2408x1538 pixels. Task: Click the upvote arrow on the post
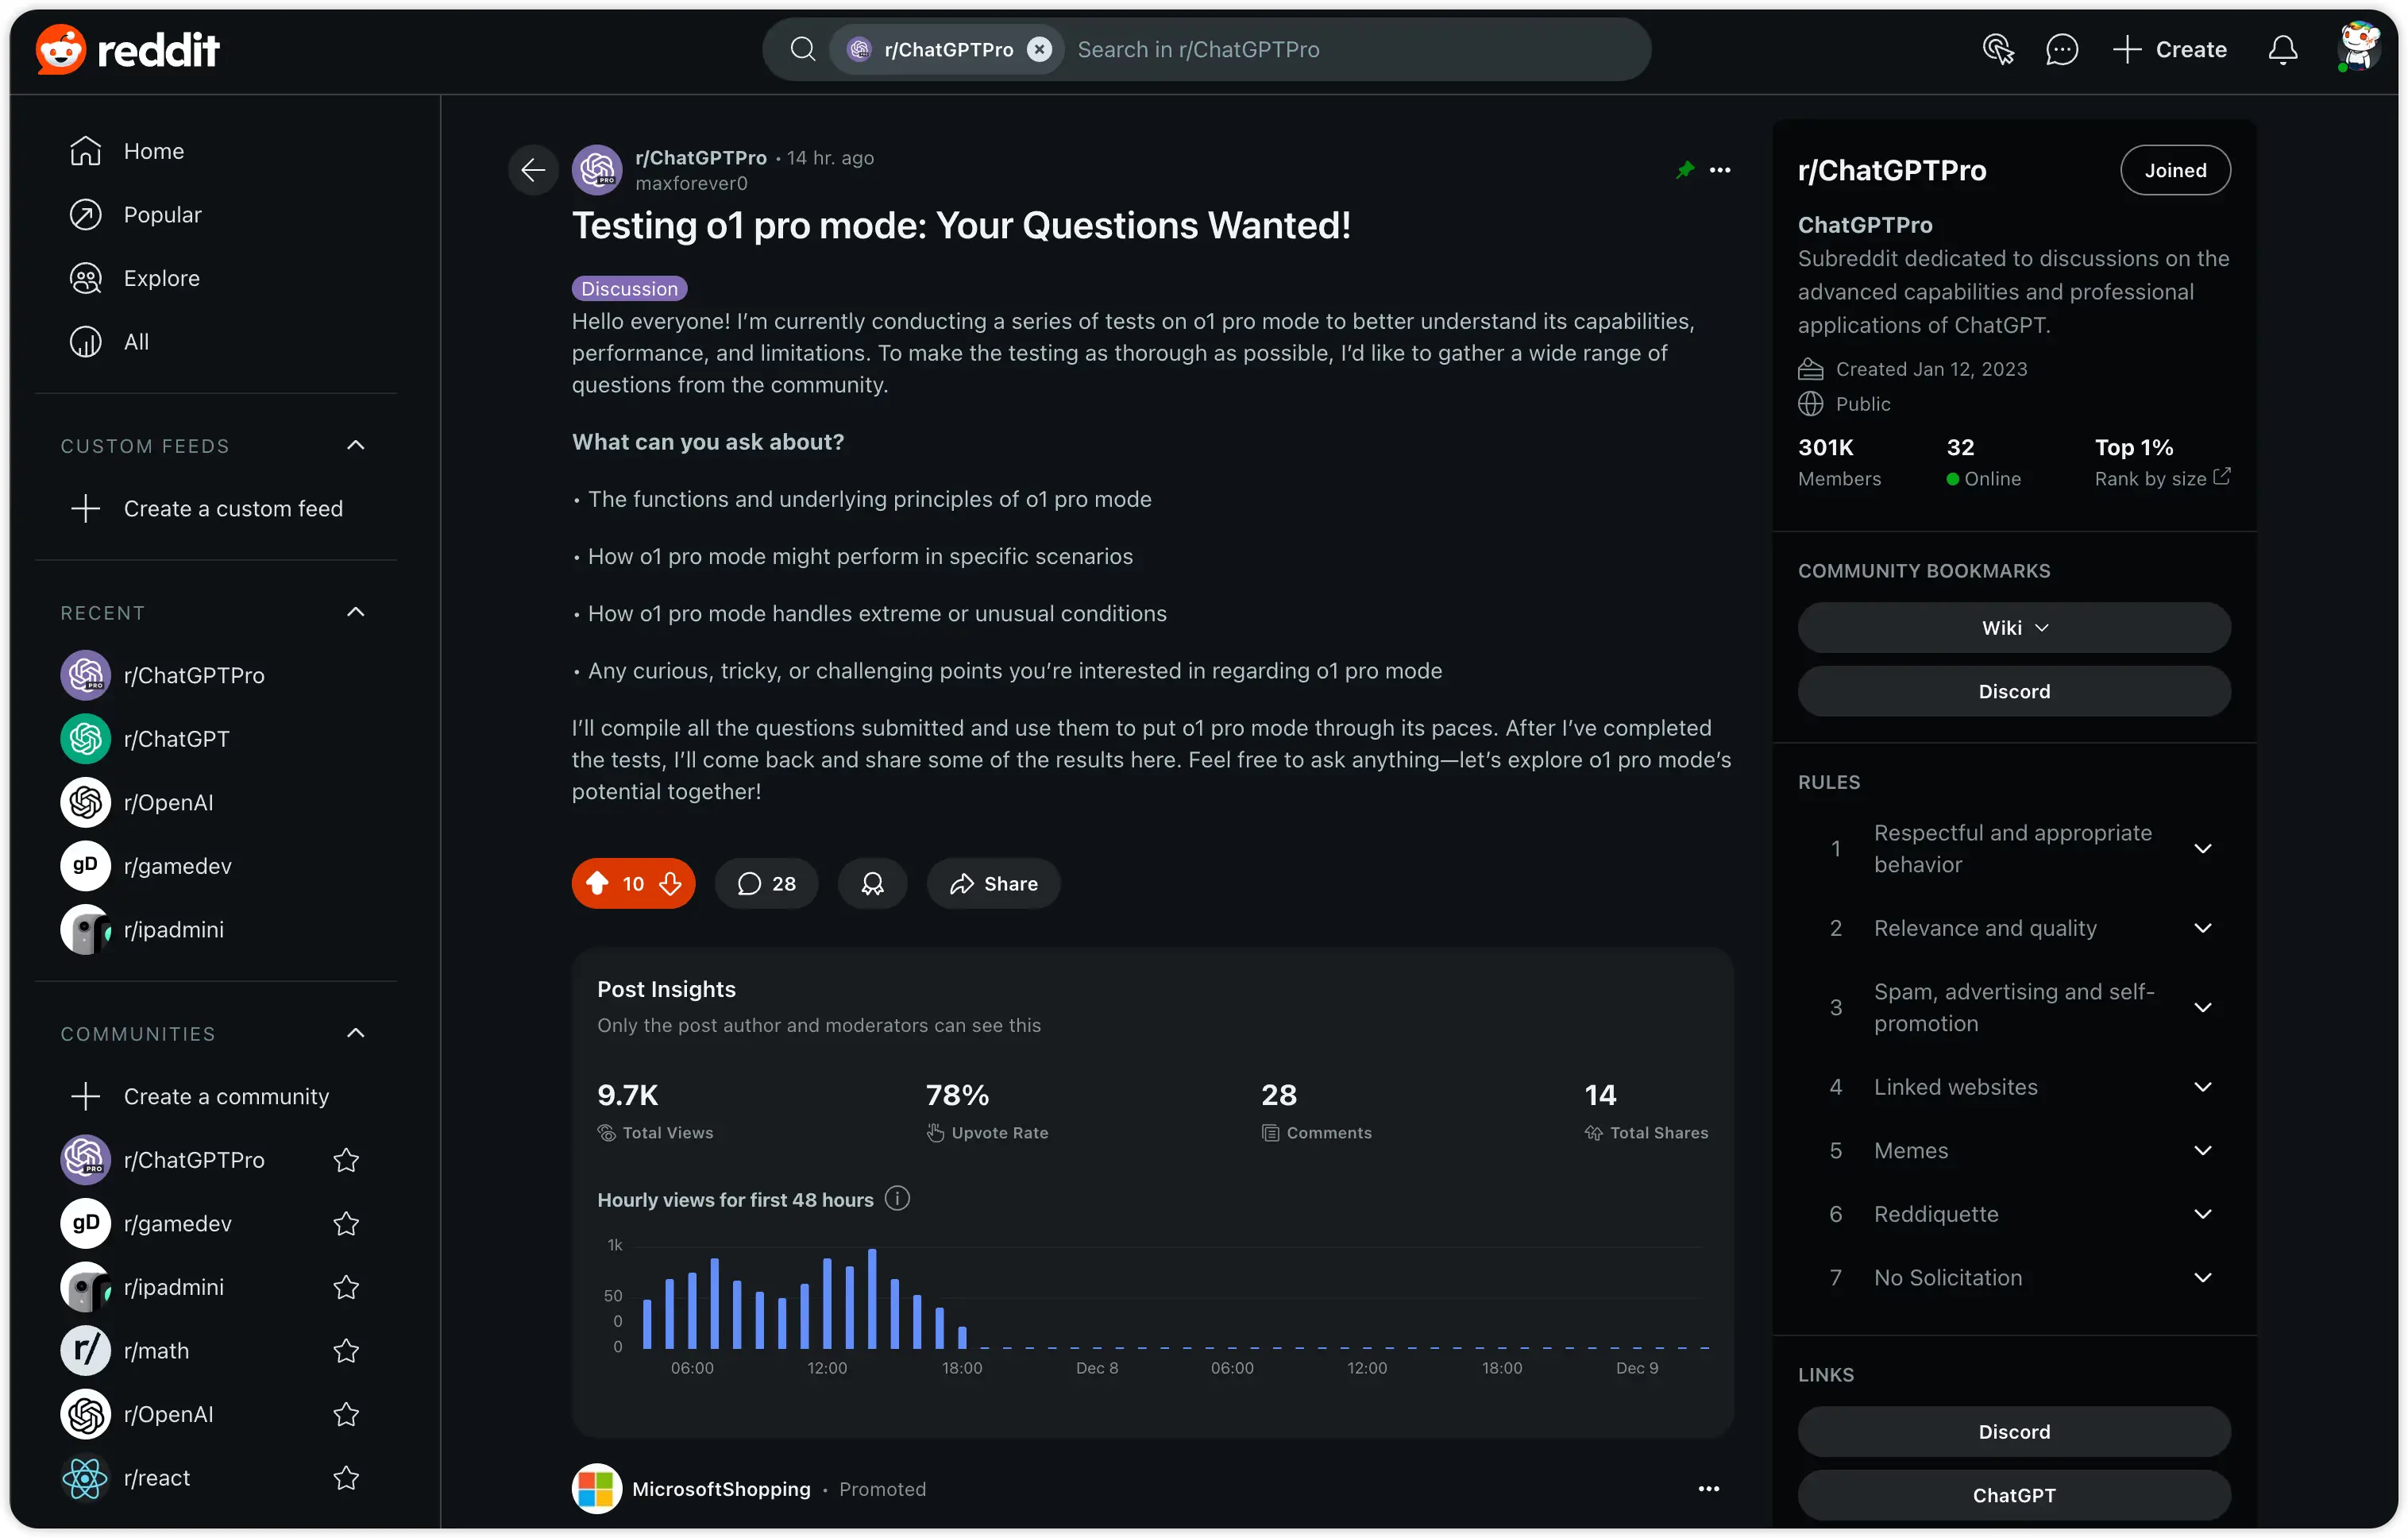pos(597,883)
